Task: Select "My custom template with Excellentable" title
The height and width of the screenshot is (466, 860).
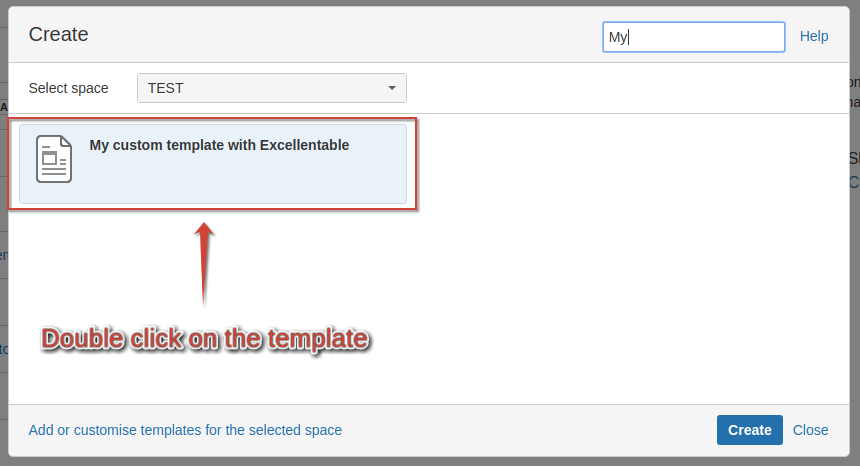Action: pyautogui.click(x=219, y=145)
